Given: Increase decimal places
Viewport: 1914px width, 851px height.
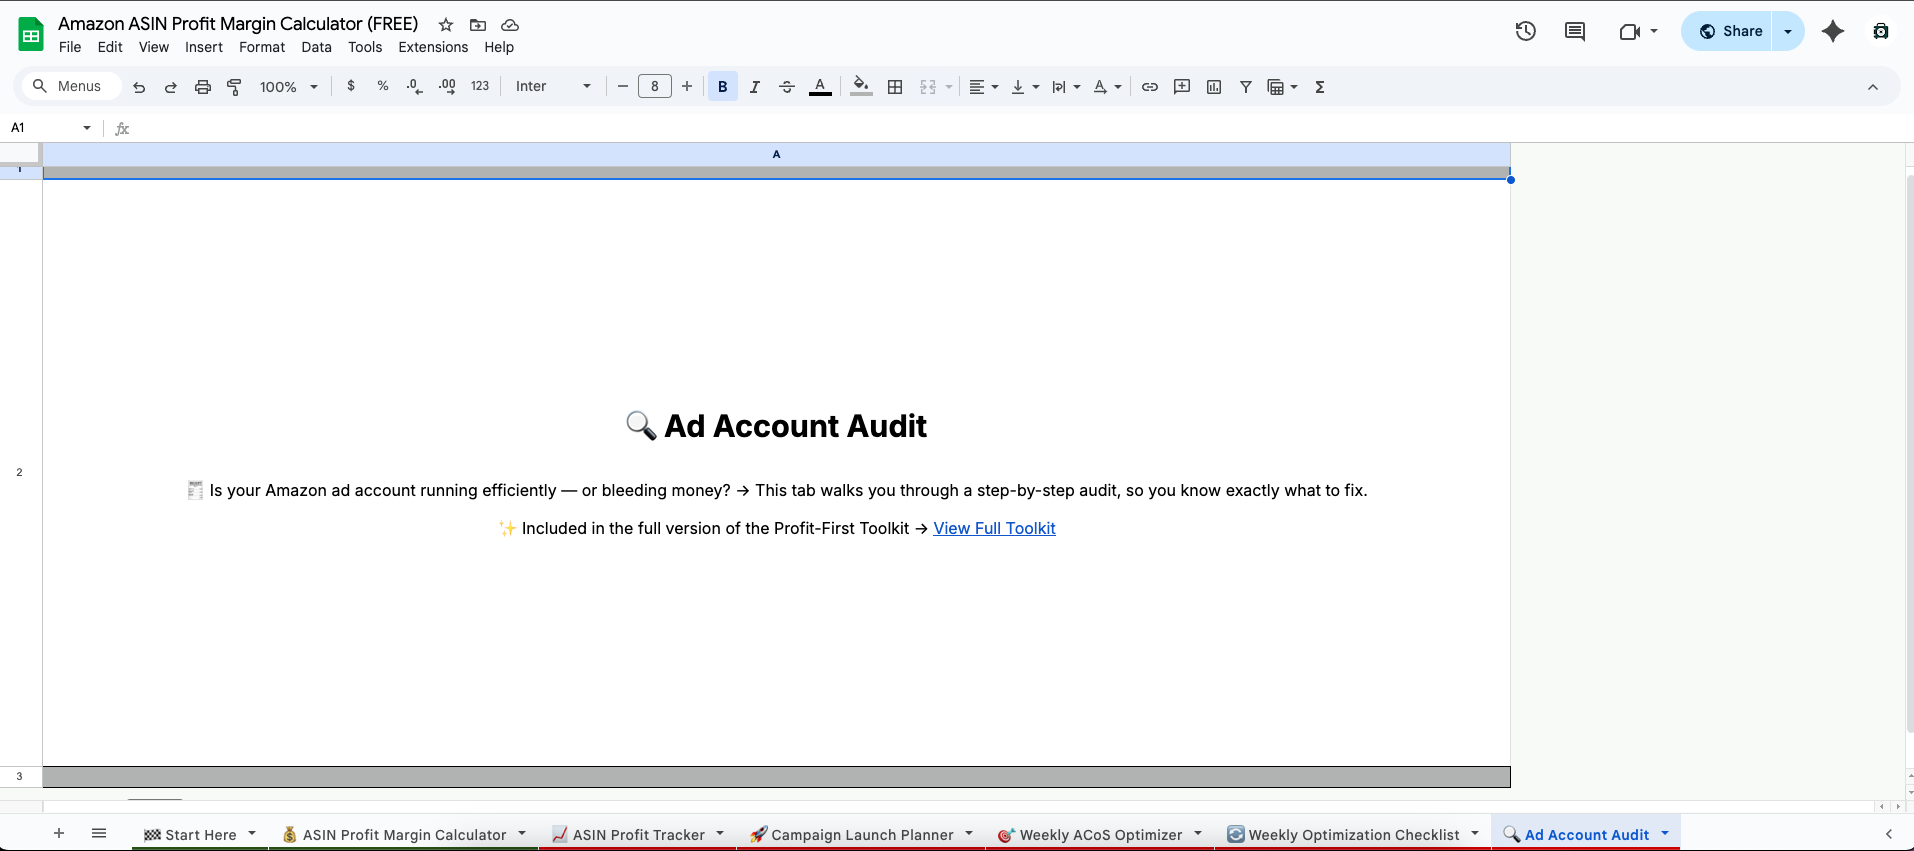Looking at the screenshot, I should pyautogui.click(x=447, y=86).
